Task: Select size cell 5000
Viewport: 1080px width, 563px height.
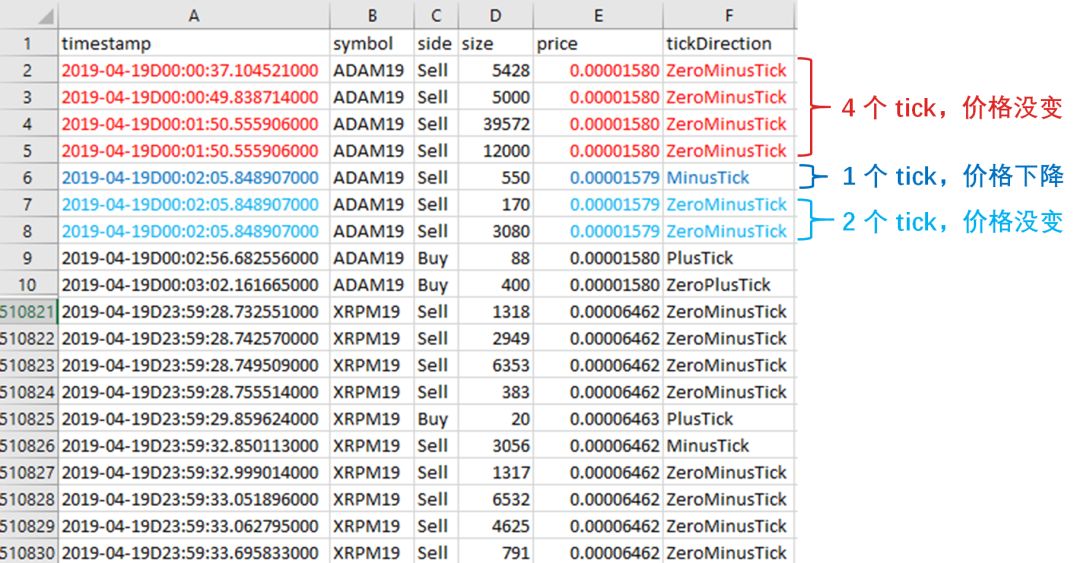Action: (x=496, y=97)
